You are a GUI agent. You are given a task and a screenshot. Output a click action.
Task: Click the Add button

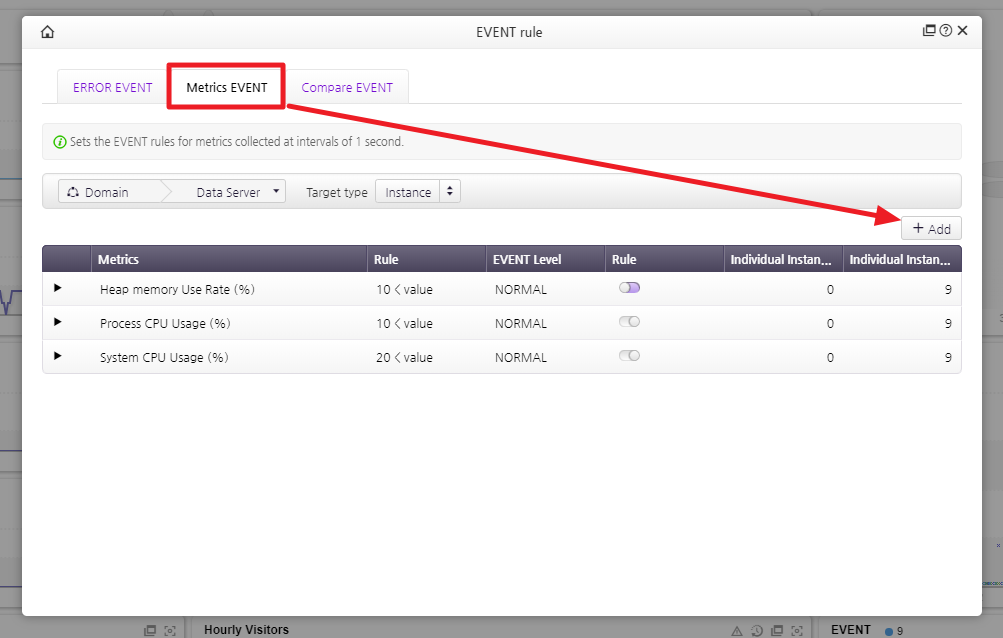(x=931, y=229)
